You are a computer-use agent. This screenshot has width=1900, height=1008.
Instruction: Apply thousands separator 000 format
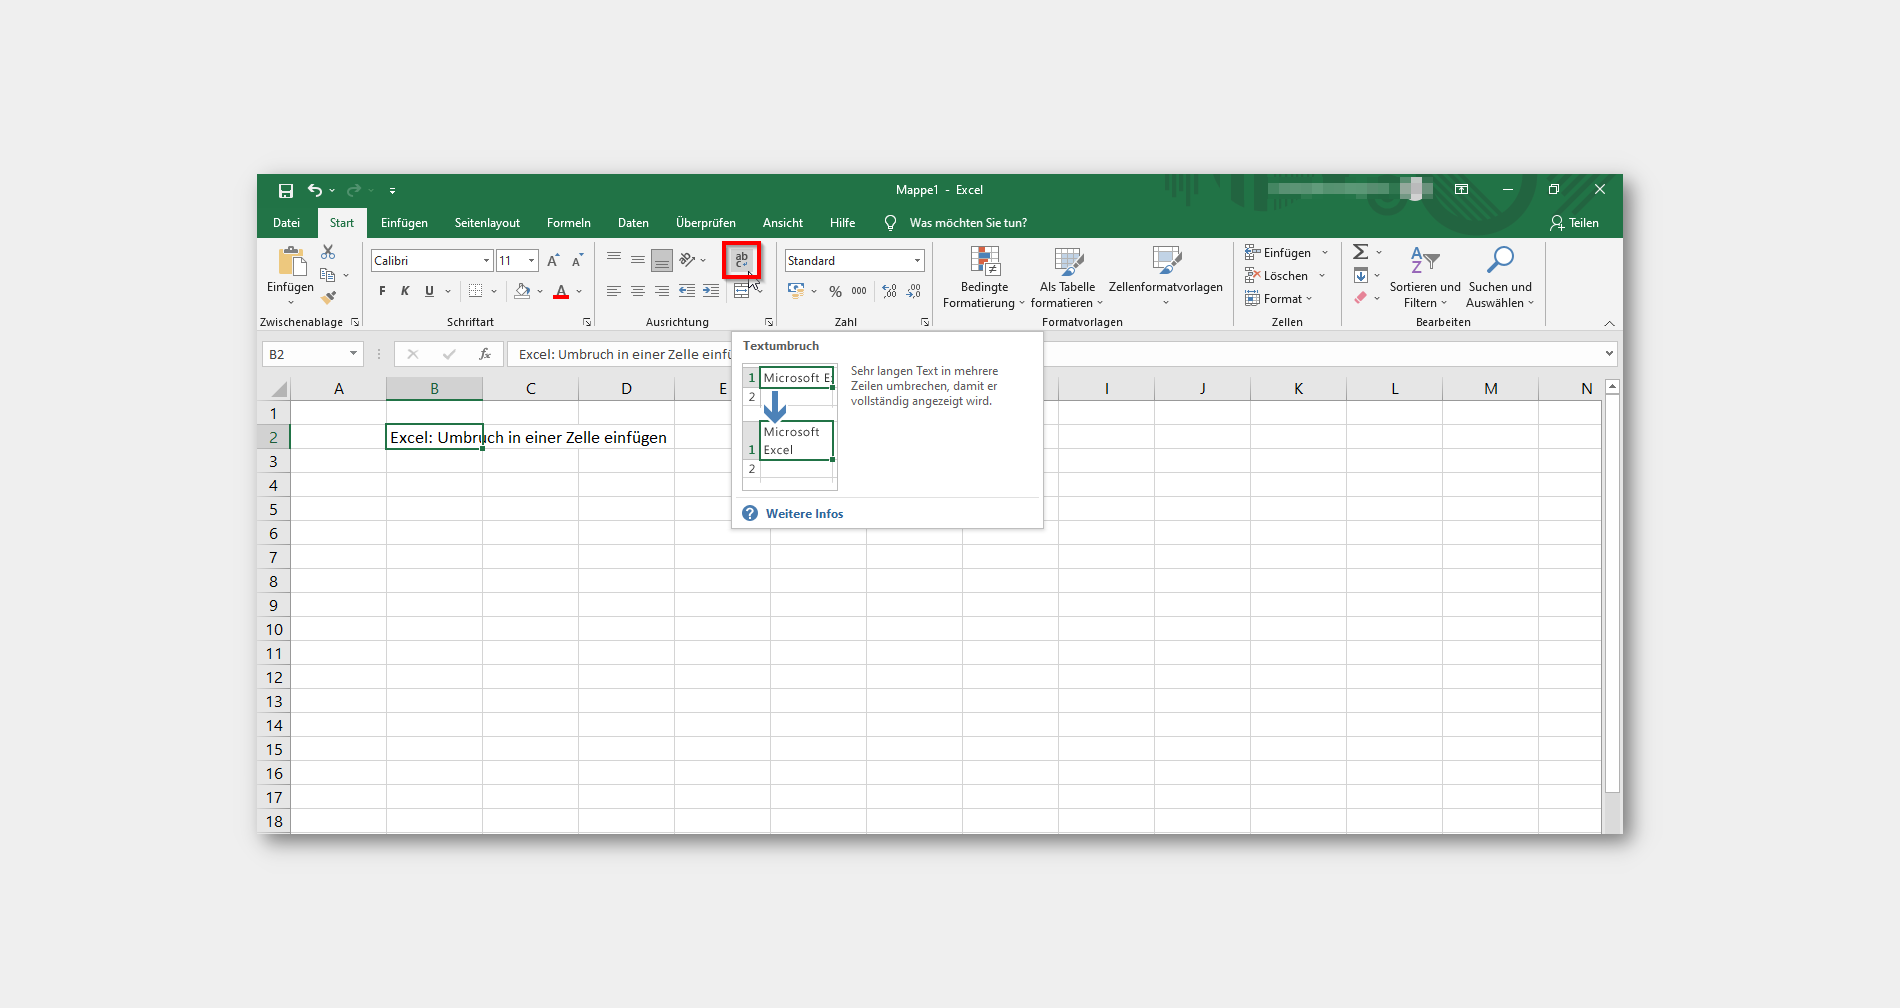(859, 292)
